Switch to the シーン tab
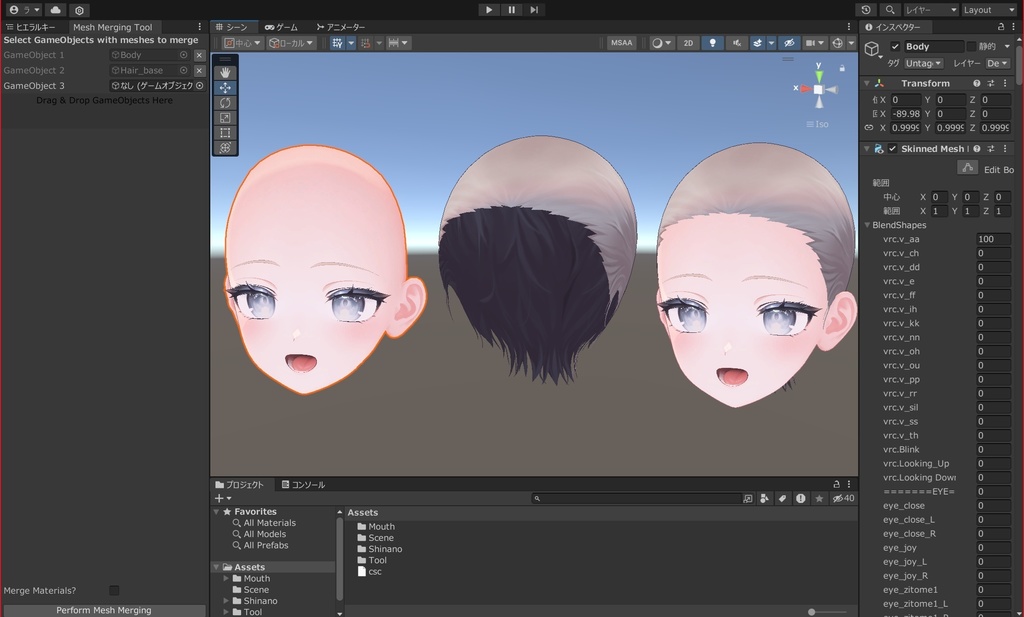The image size is (1024, 617). [232, 27]
